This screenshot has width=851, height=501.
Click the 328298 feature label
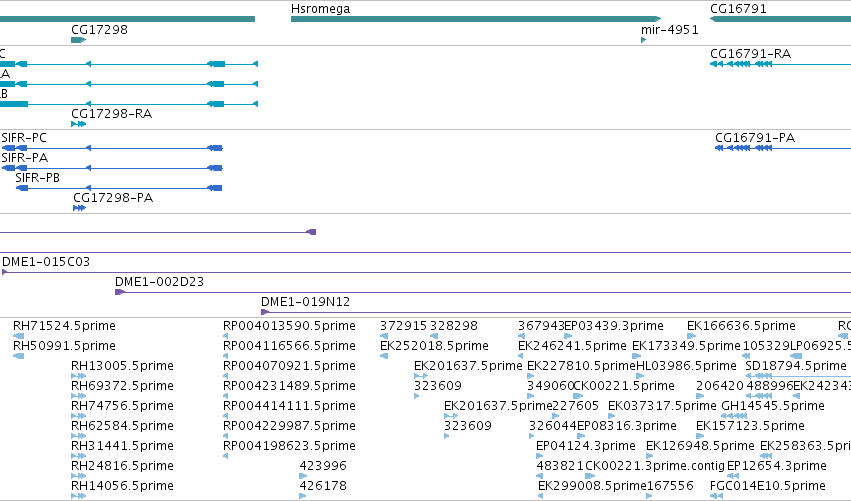pos(454,326)
